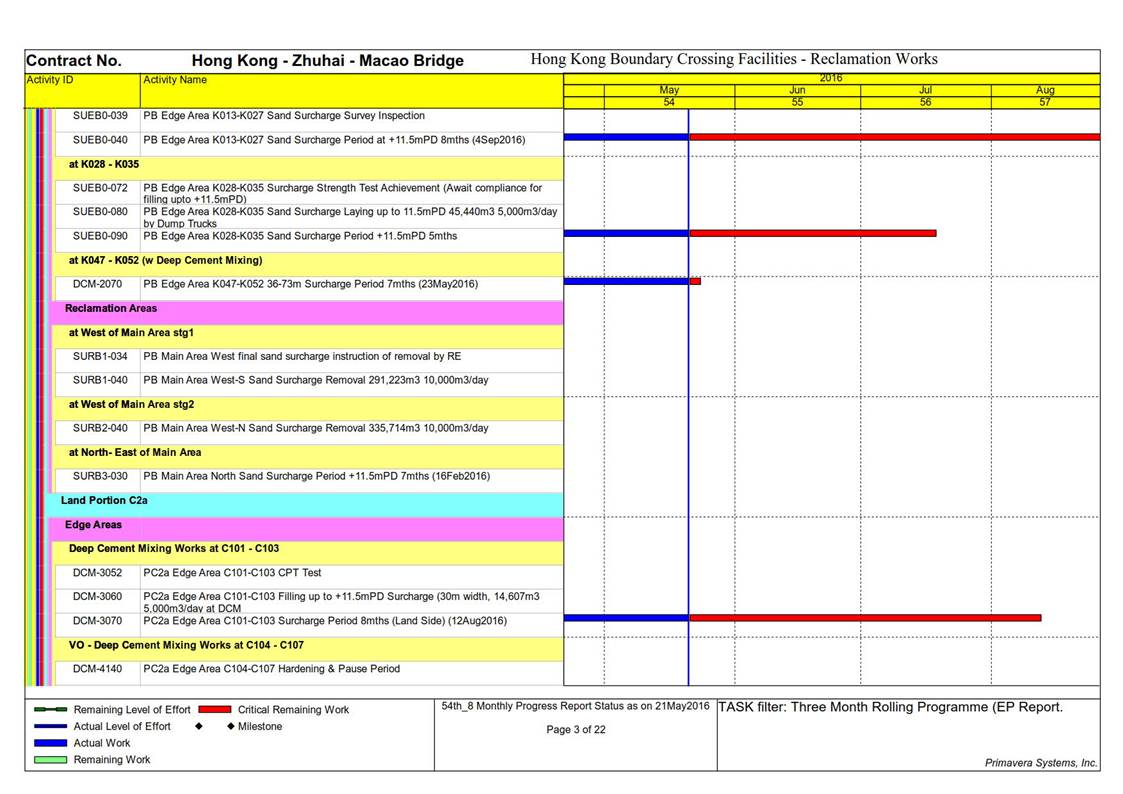This screenshot has width=1123, height=794.
Task: Click the TASK filter footer text
Action: point(891,707)
